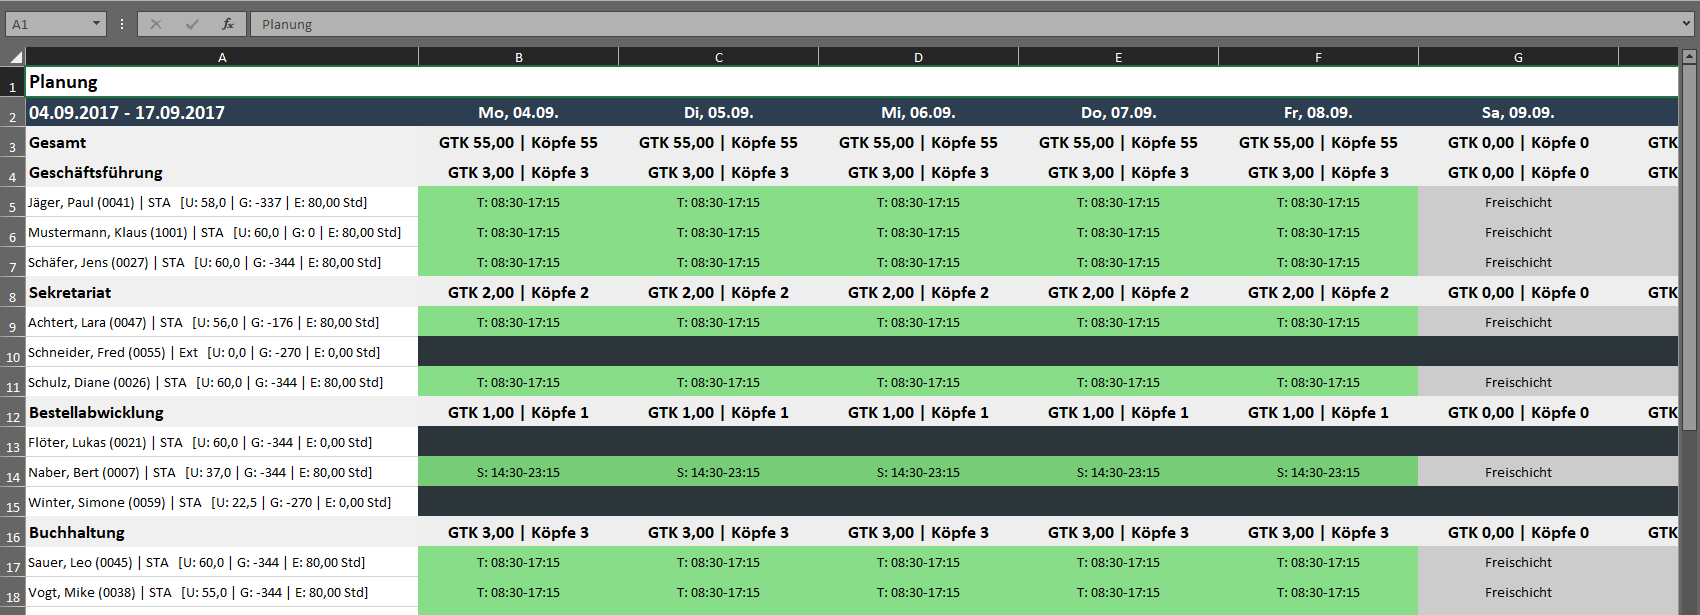Click the Select All corner triangle
This screenshot has height=615, width=1700.
coord(14,57)
